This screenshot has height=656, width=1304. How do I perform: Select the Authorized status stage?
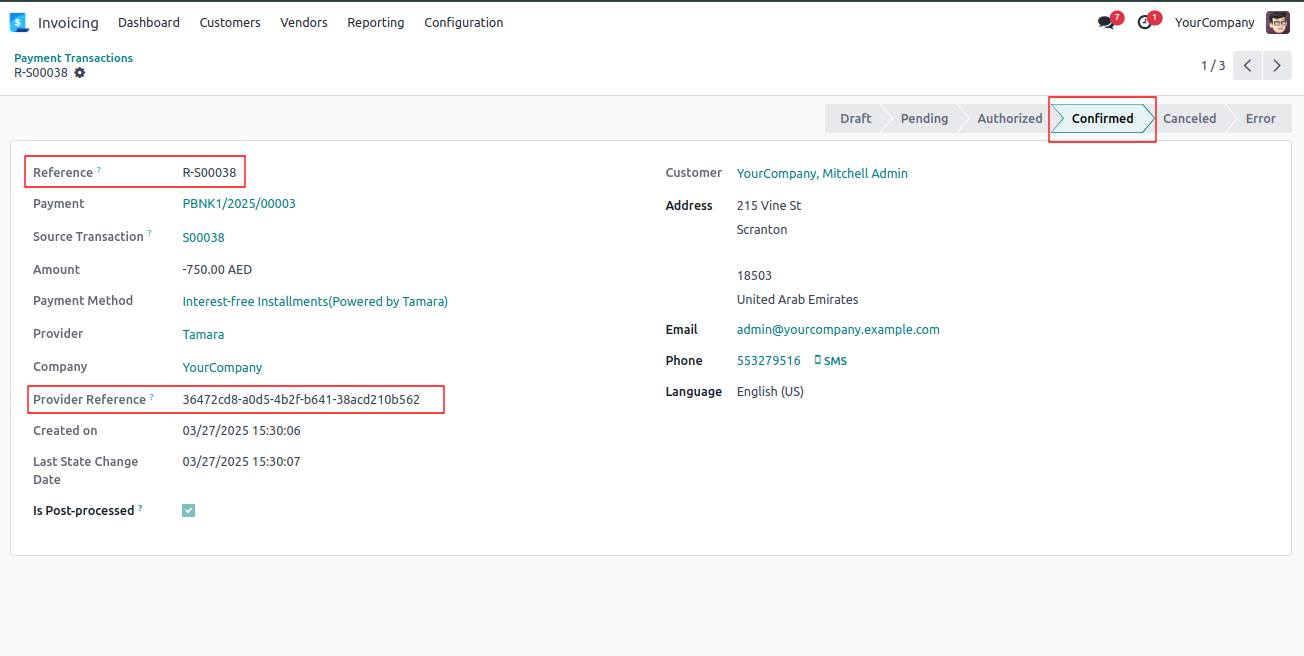1009,118
